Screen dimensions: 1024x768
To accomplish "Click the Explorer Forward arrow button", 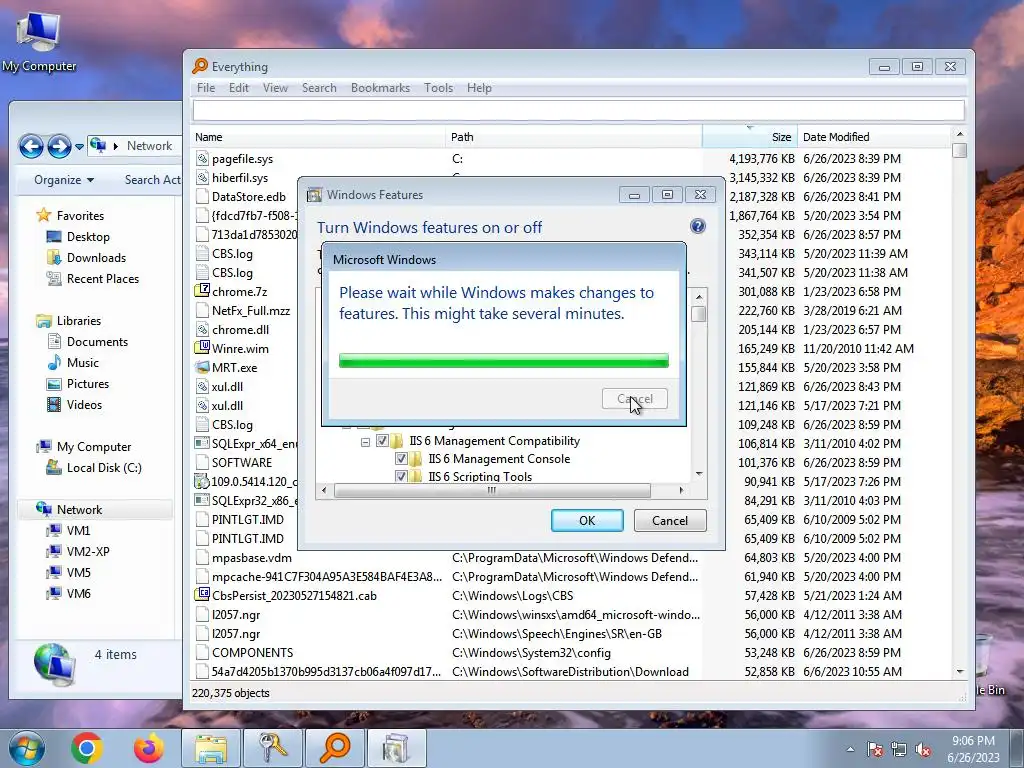I will pos(59,146).
